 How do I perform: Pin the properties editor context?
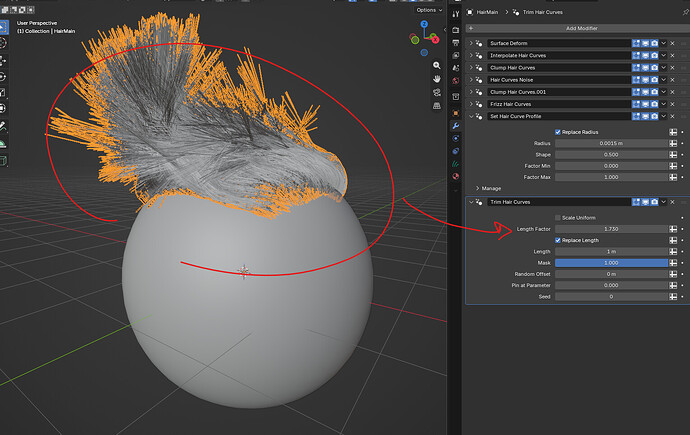685,12
